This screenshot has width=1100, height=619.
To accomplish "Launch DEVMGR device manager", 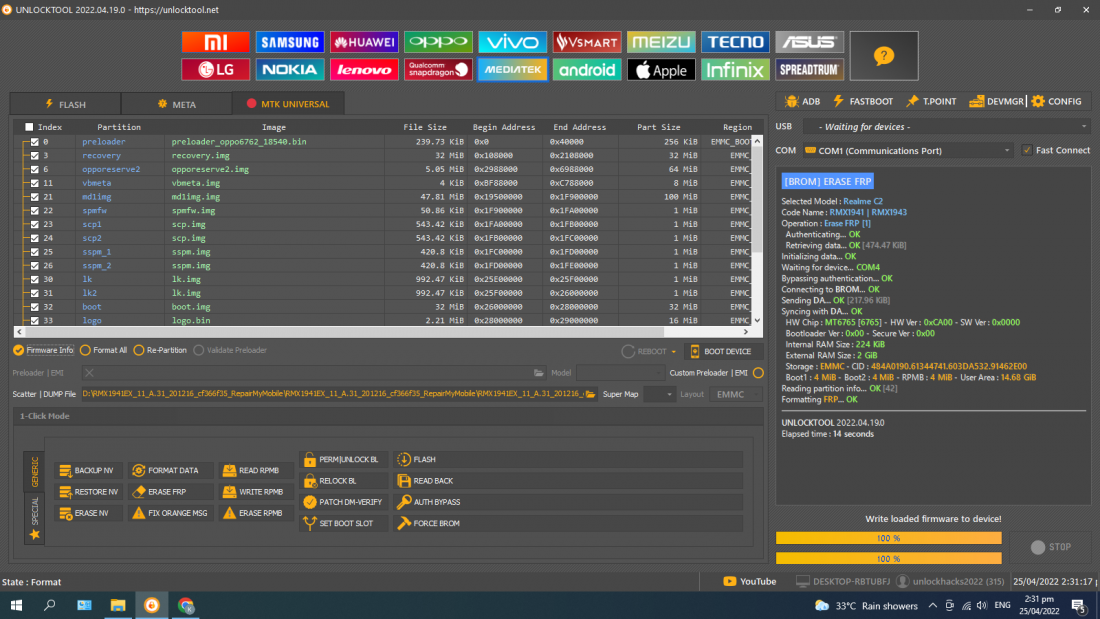I will pos(996,101).
